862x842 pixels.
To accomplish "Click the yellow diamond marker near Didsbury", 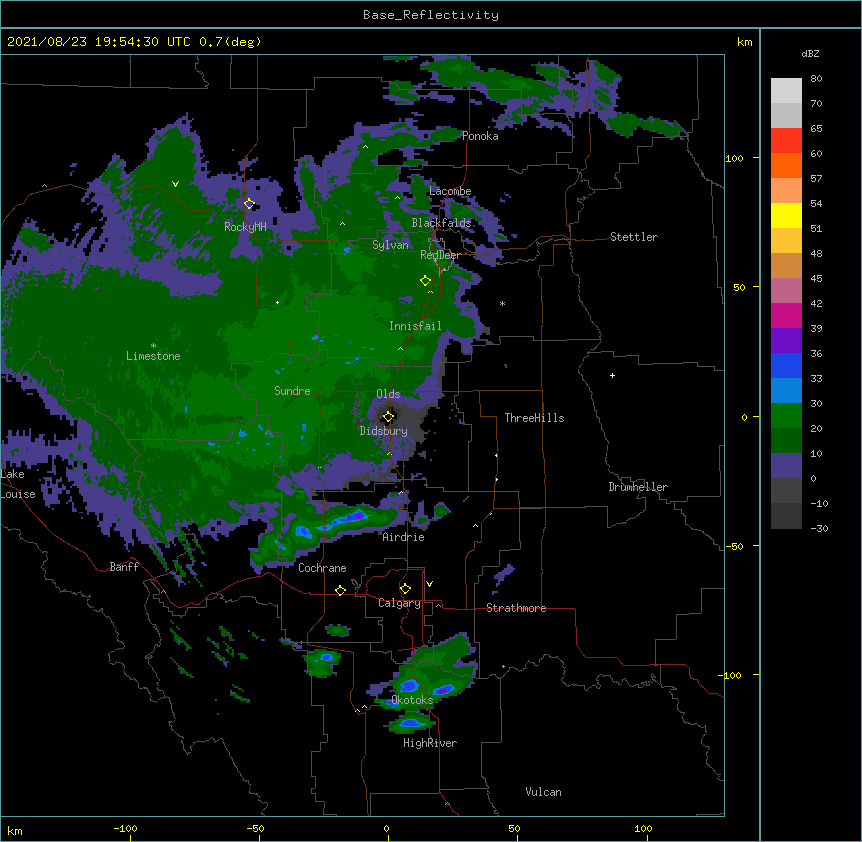I will click(388, 417).
